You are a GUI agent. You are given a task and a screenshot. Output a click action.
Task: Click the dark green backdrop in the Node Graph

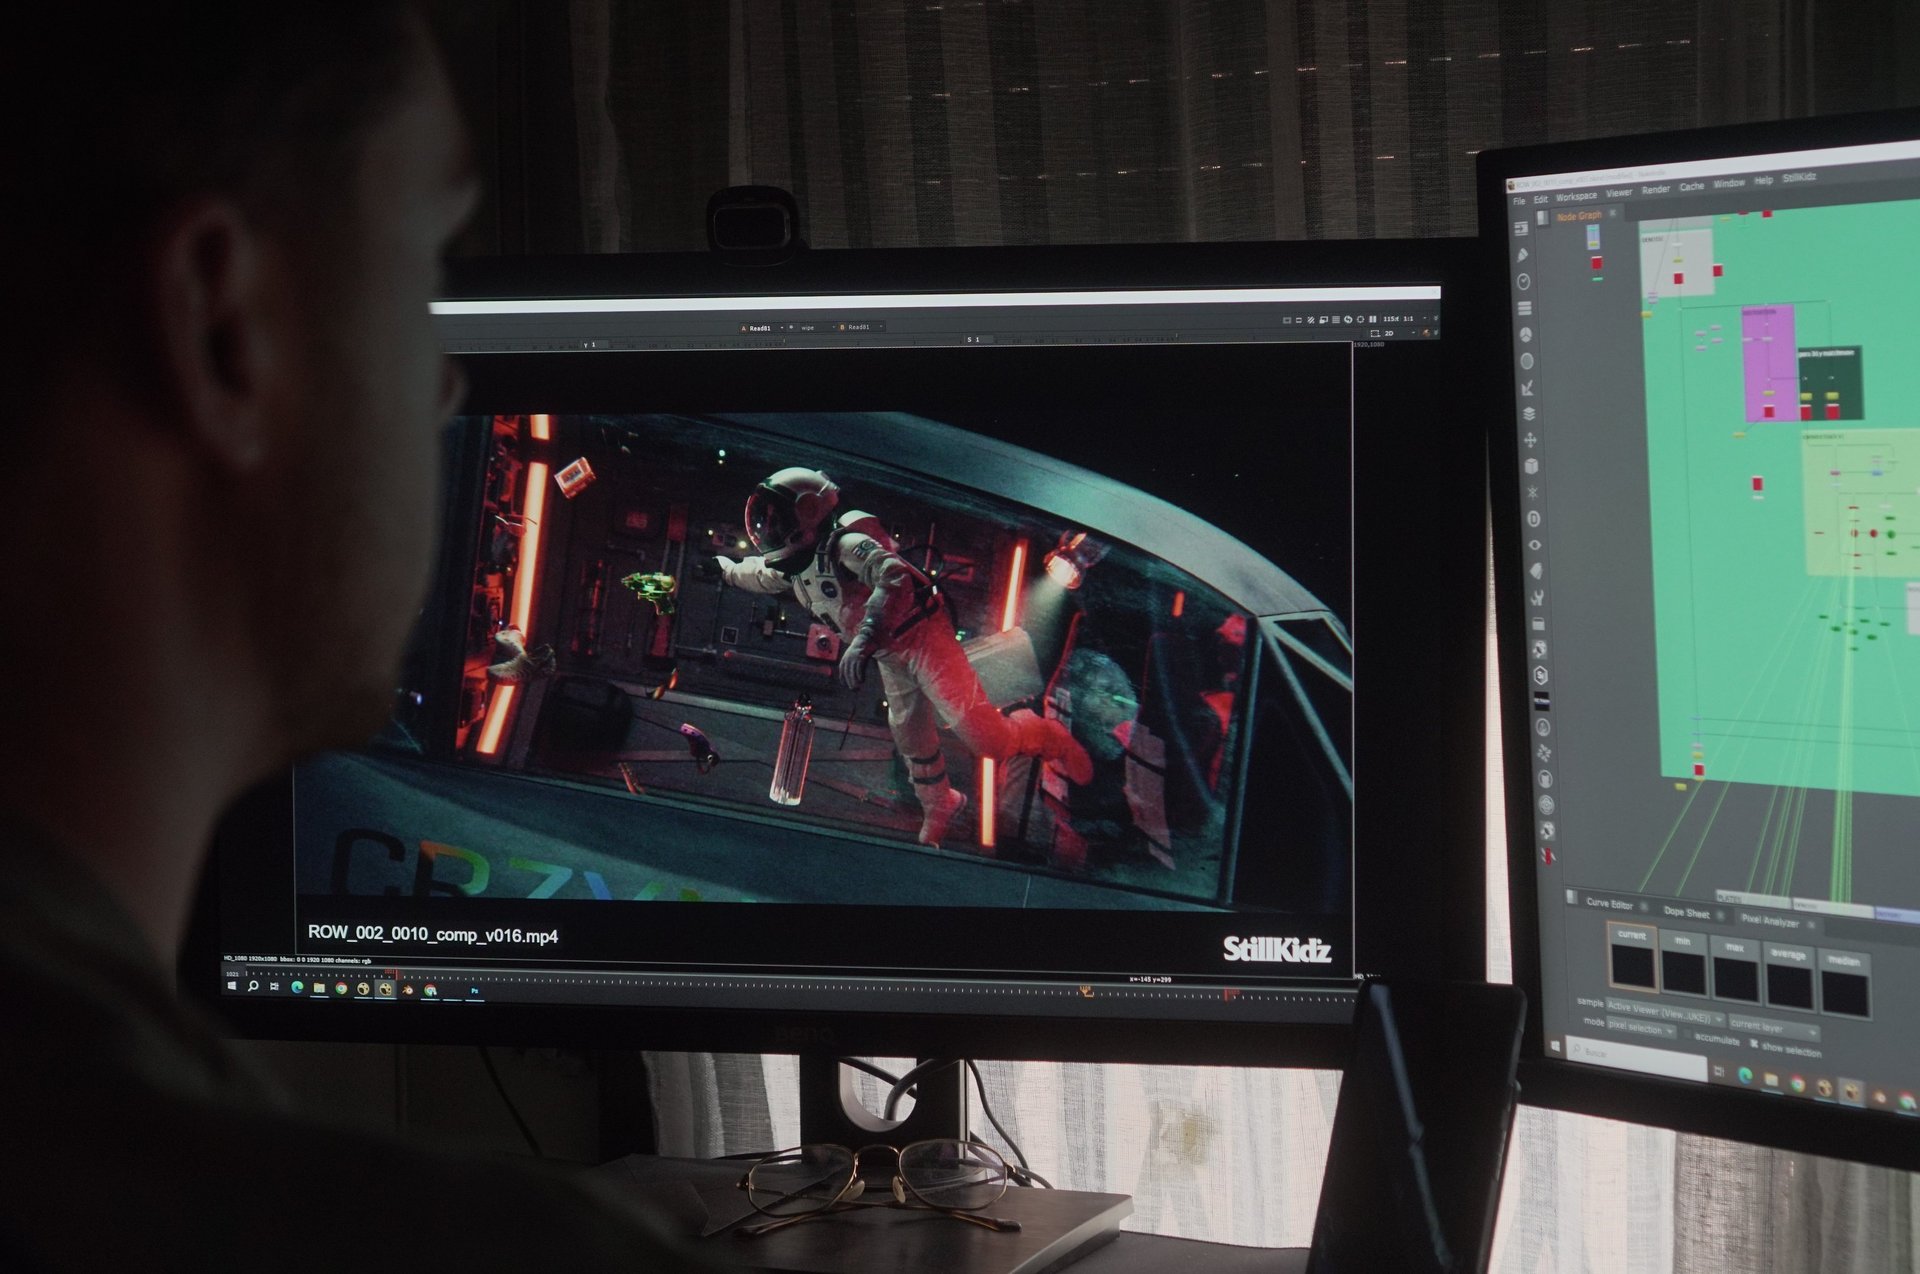point(1829,383)
